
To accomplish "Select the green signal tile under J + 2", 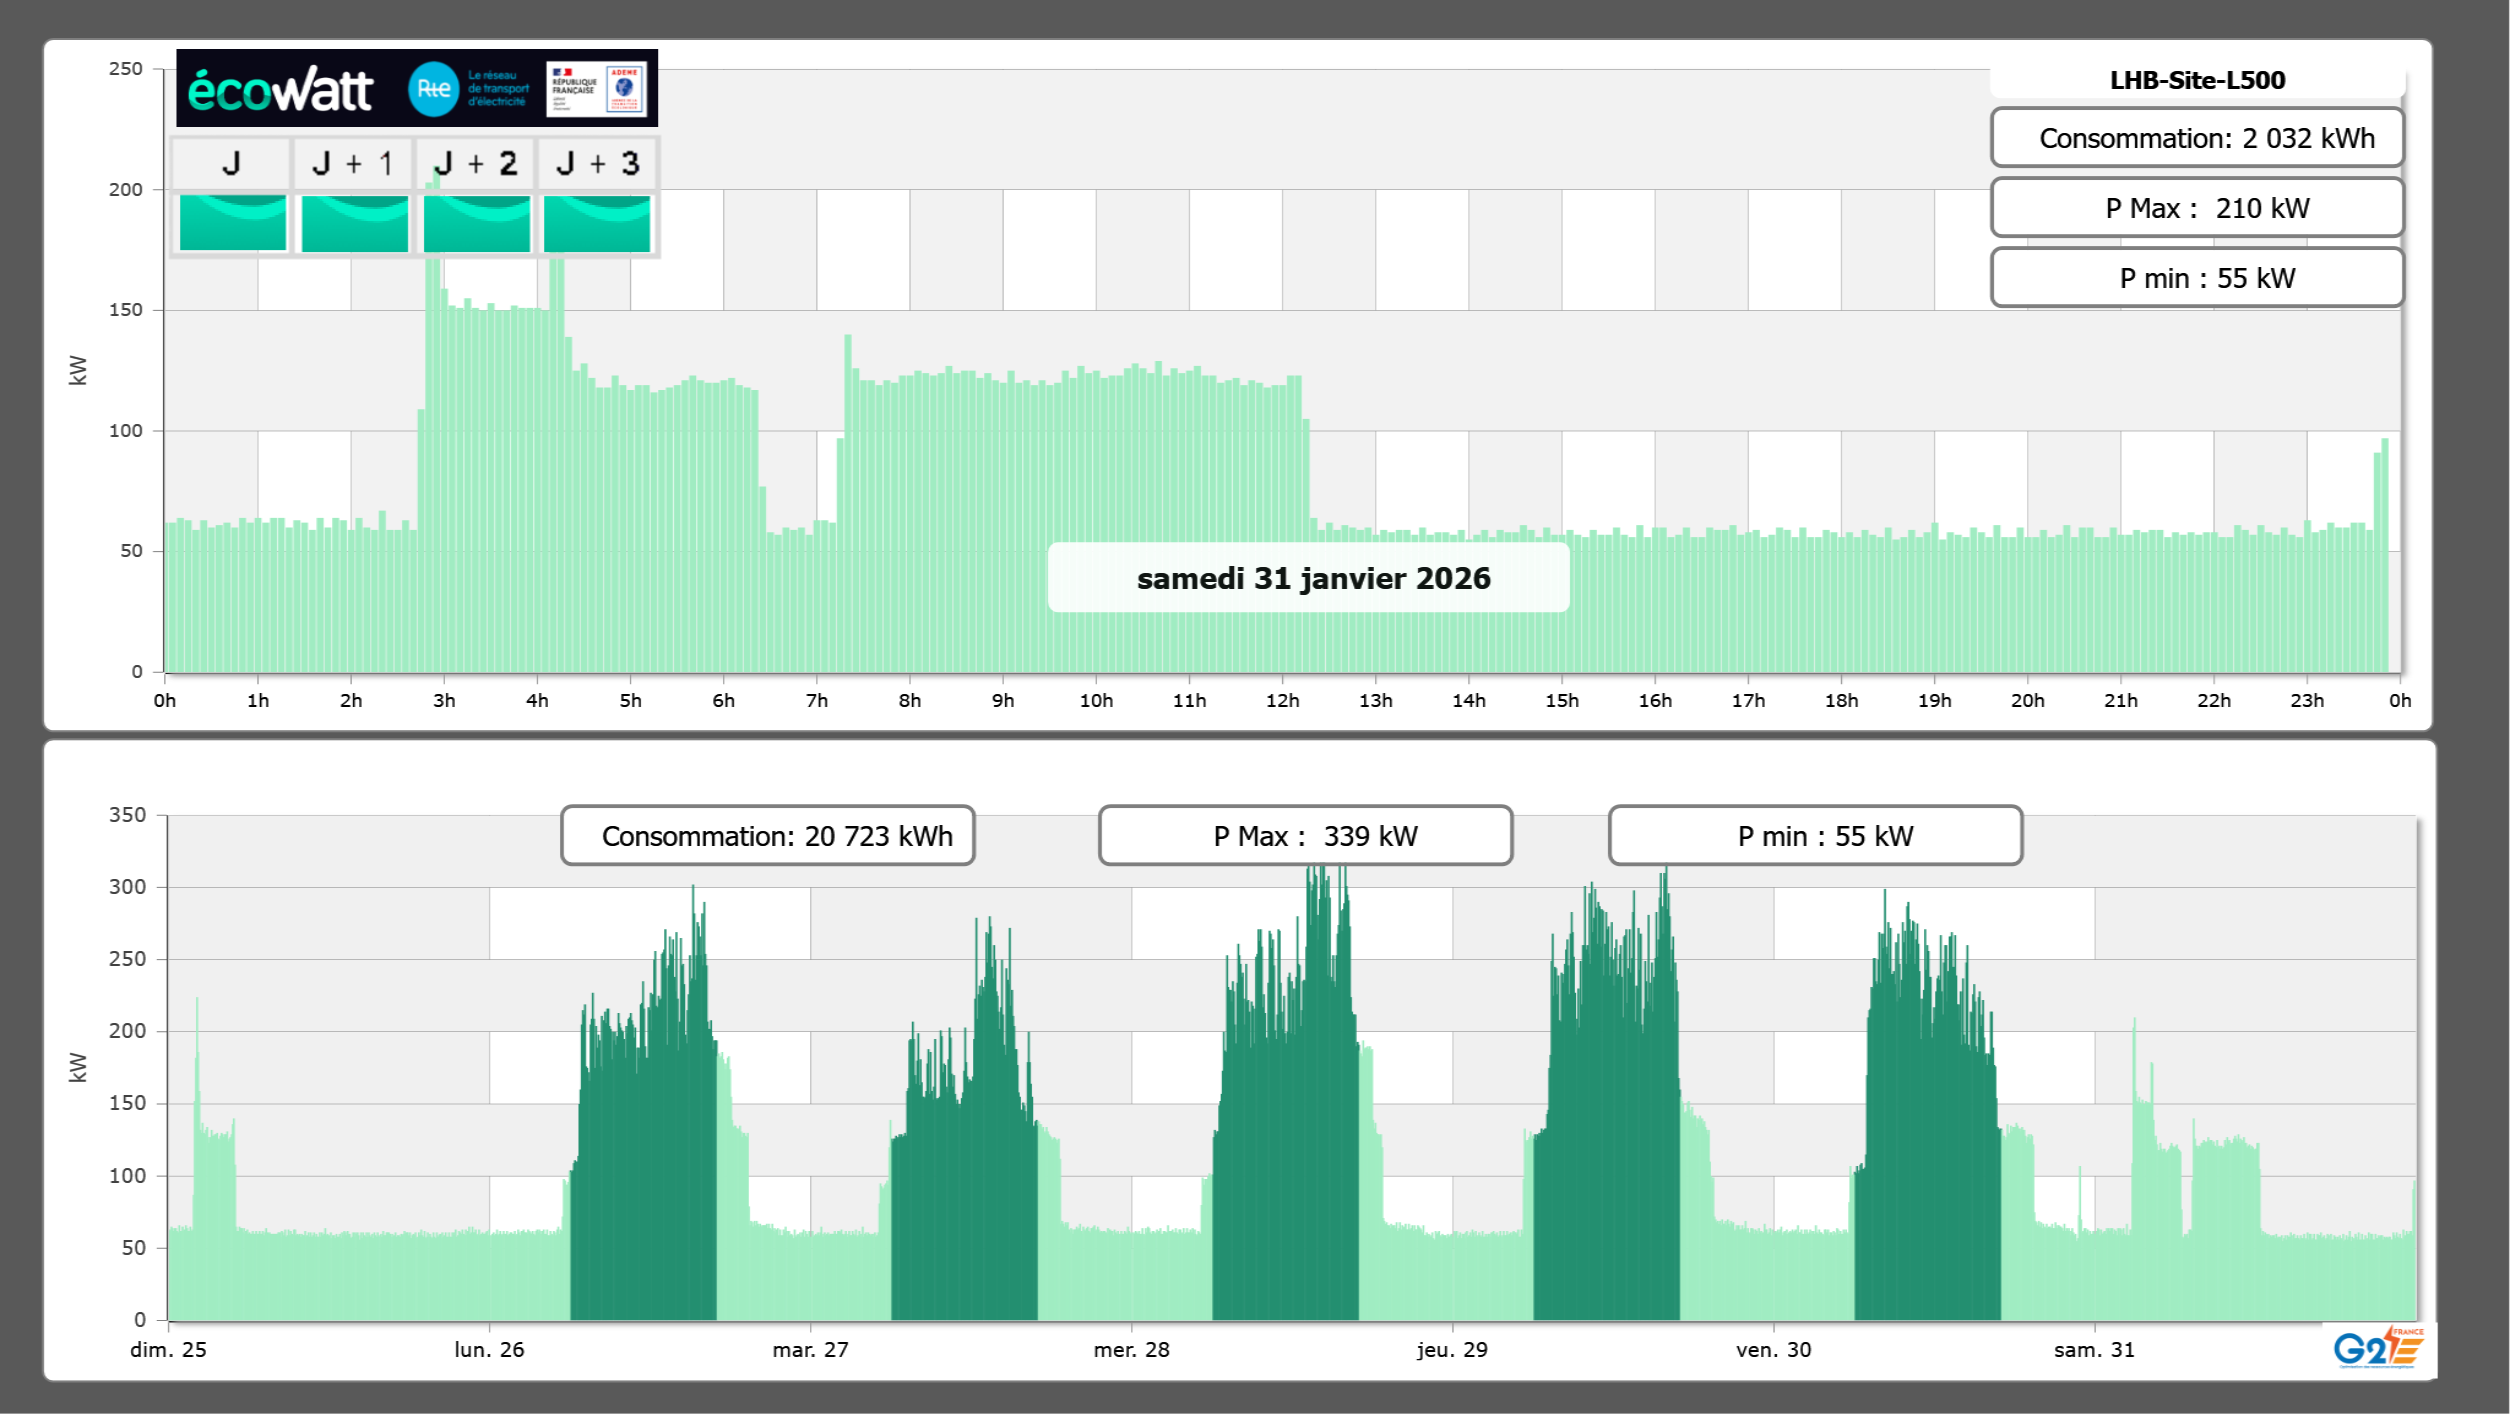I will click(x=476, y=223).
